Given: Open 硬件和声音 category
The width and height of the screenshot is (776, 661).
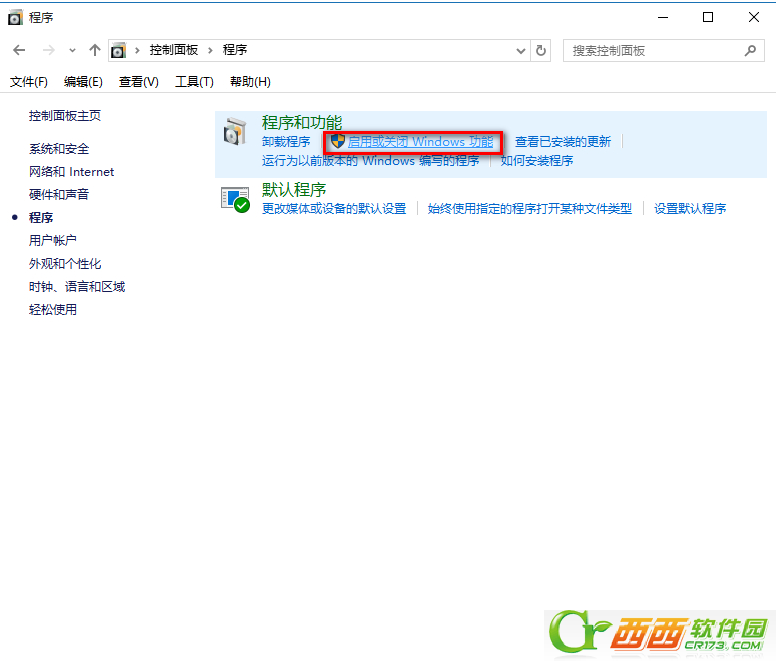Looking at the screenshot, I should [59, 194].
